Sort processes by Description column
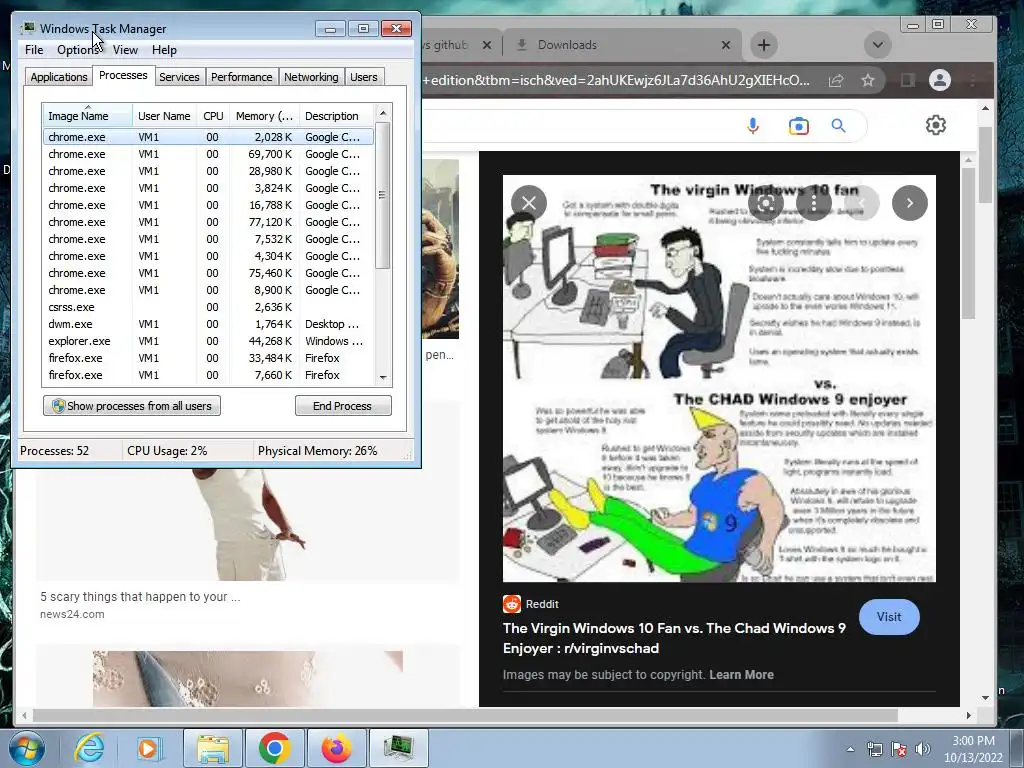This screenshot has width=1024, height=768. pyautogui.click(x=337, y=116)
